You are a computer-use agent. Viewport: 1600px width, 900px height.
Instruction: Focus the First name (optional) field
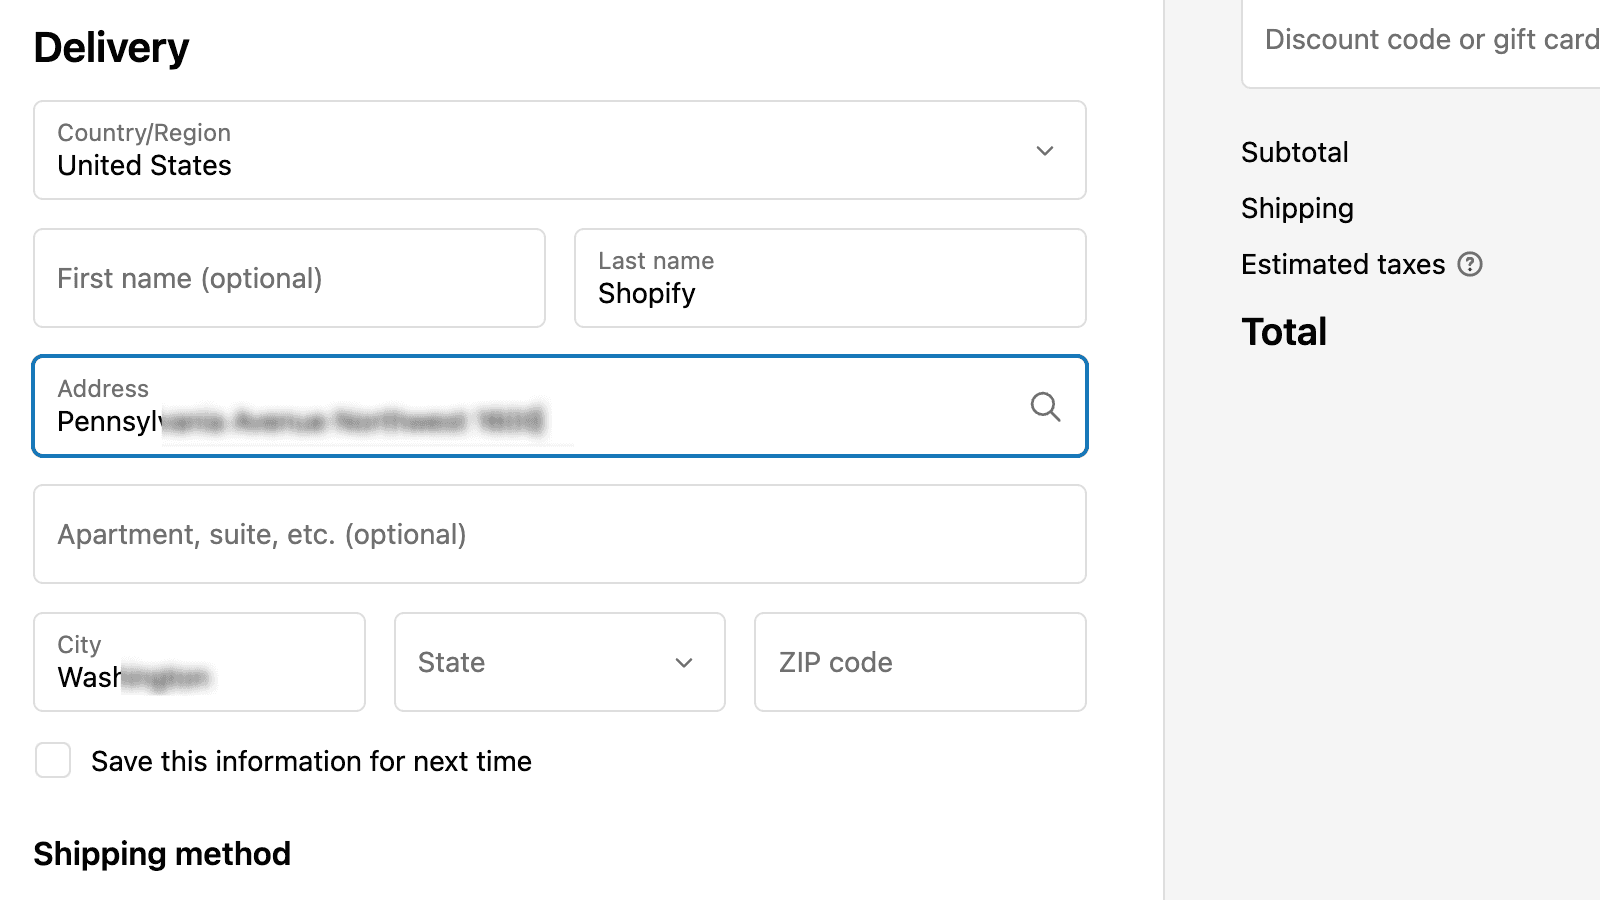pyautogui.click(x=289, y=278)
